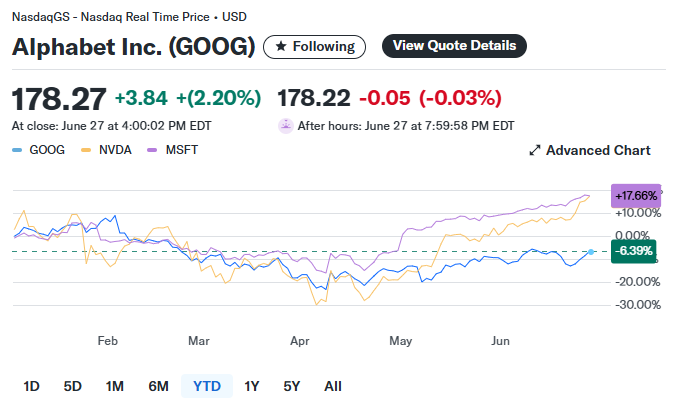This screenshot has width=674, height=400.
Task: Click the Jun axis label
Action: pos(500,341)
